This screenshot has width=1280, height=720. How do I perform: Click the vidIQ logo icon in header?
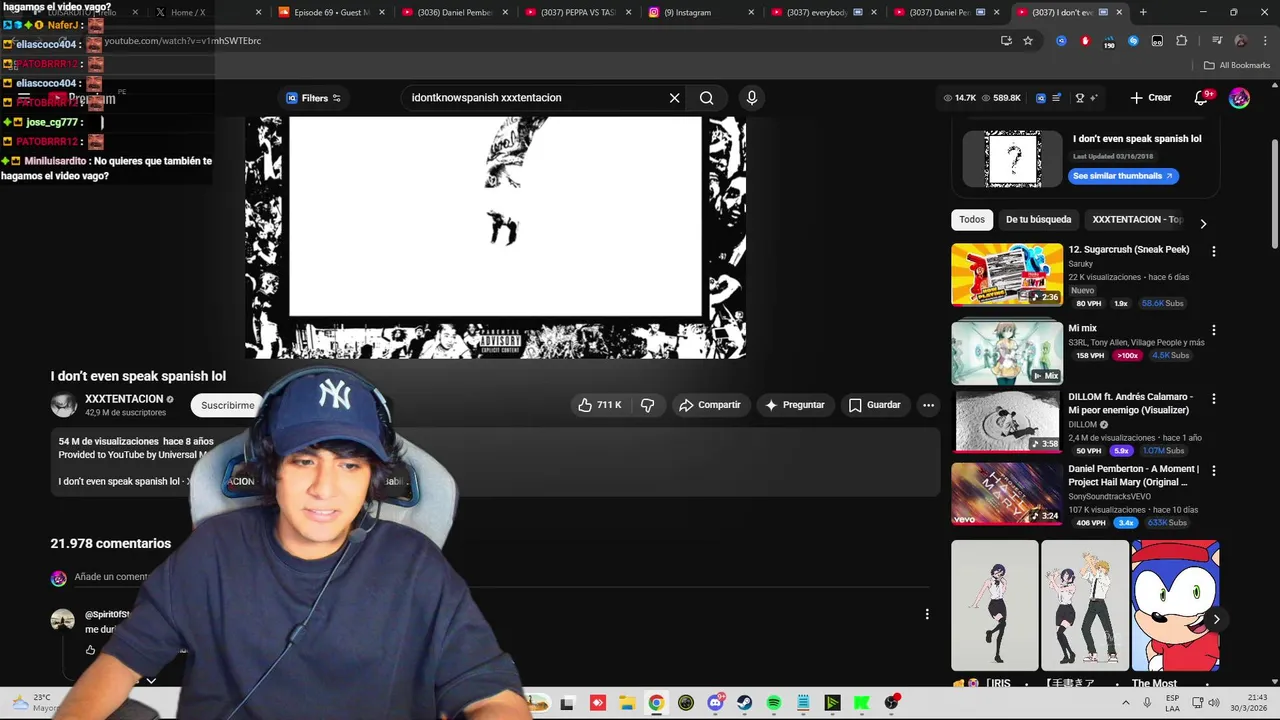[x=1040, y=98]
